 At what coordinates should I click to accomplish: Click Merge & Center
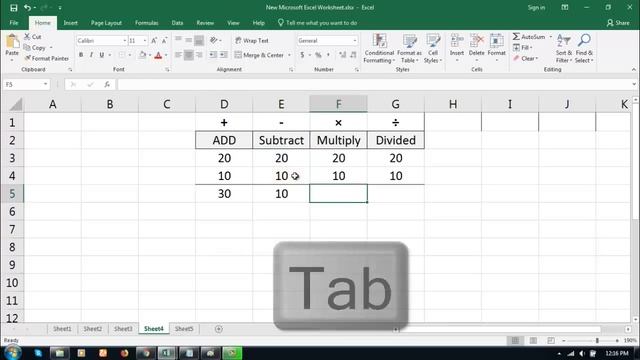click(259, 55)
